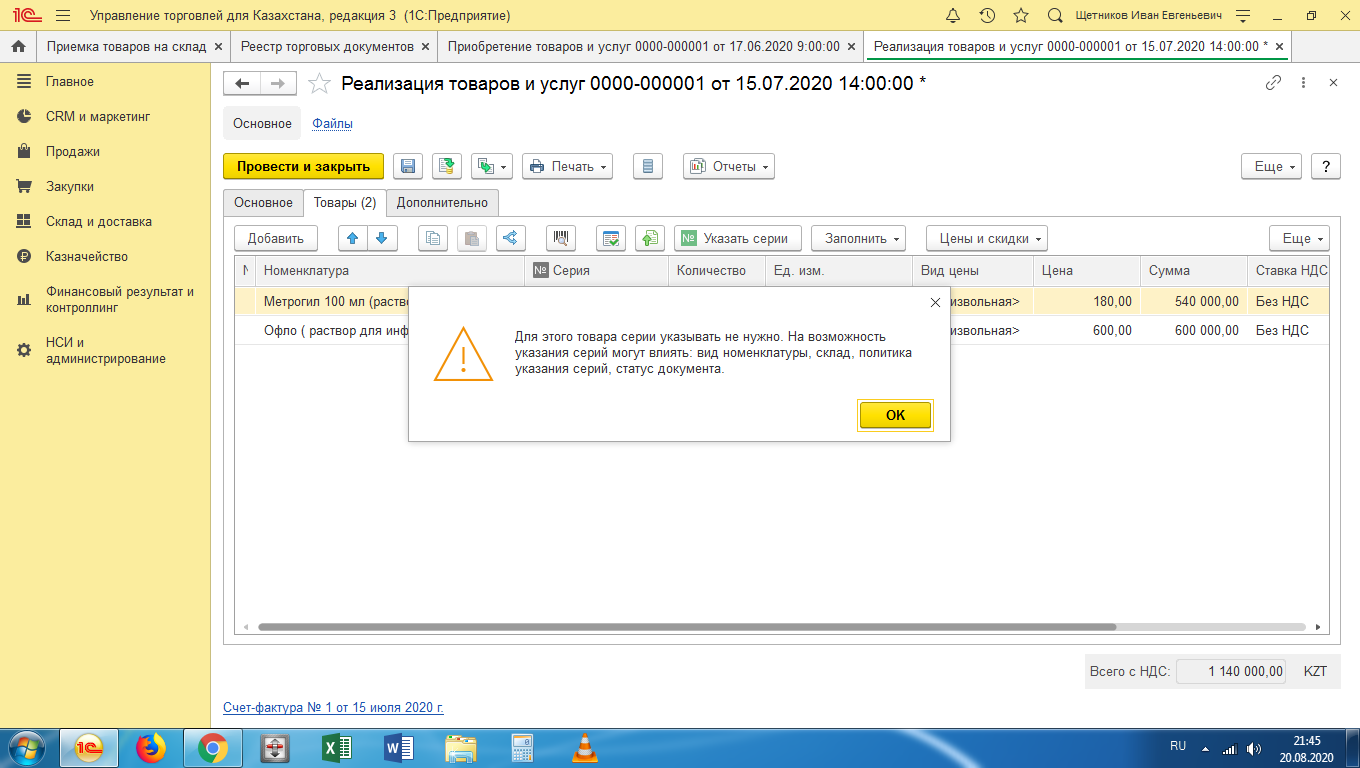This screenshot has height=768, width=1360.
Task: Open notifications bell icon
Action: click(x=953, y=16)
